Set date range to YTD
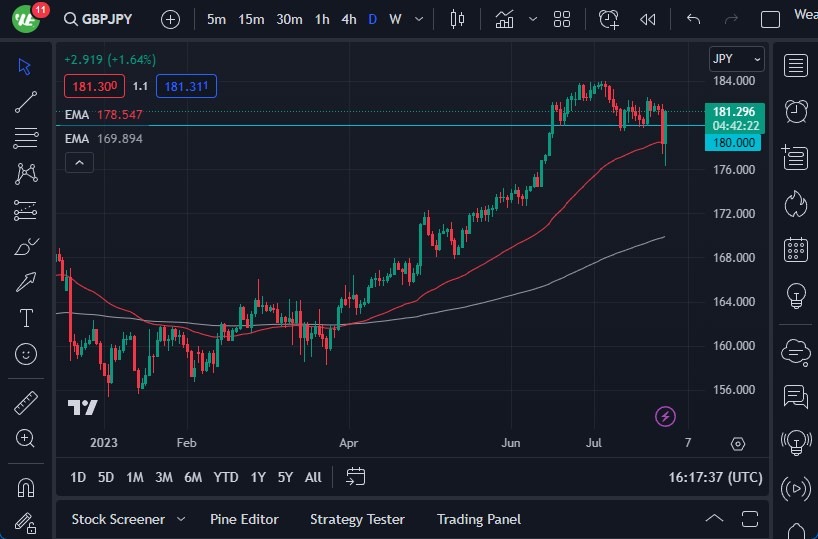Screen dimensions: 818x539 pyautogui.click(x=226, y=477)
